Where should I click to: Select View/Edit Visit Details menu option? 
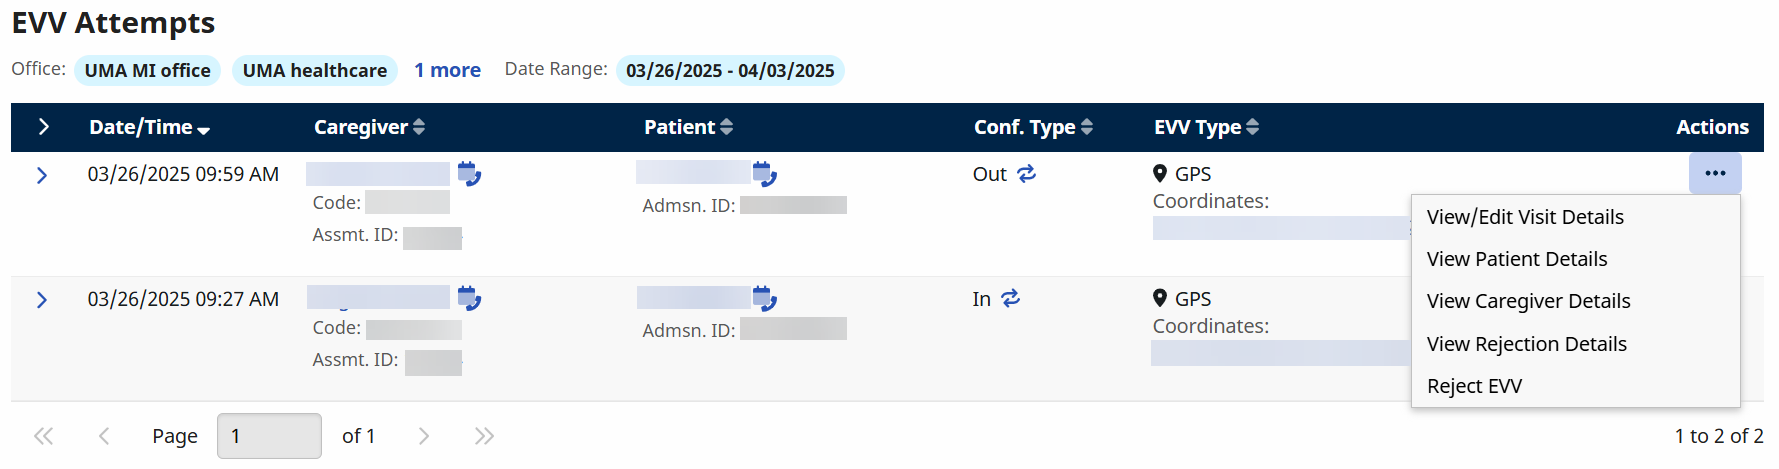click(x=1525, y=217)
